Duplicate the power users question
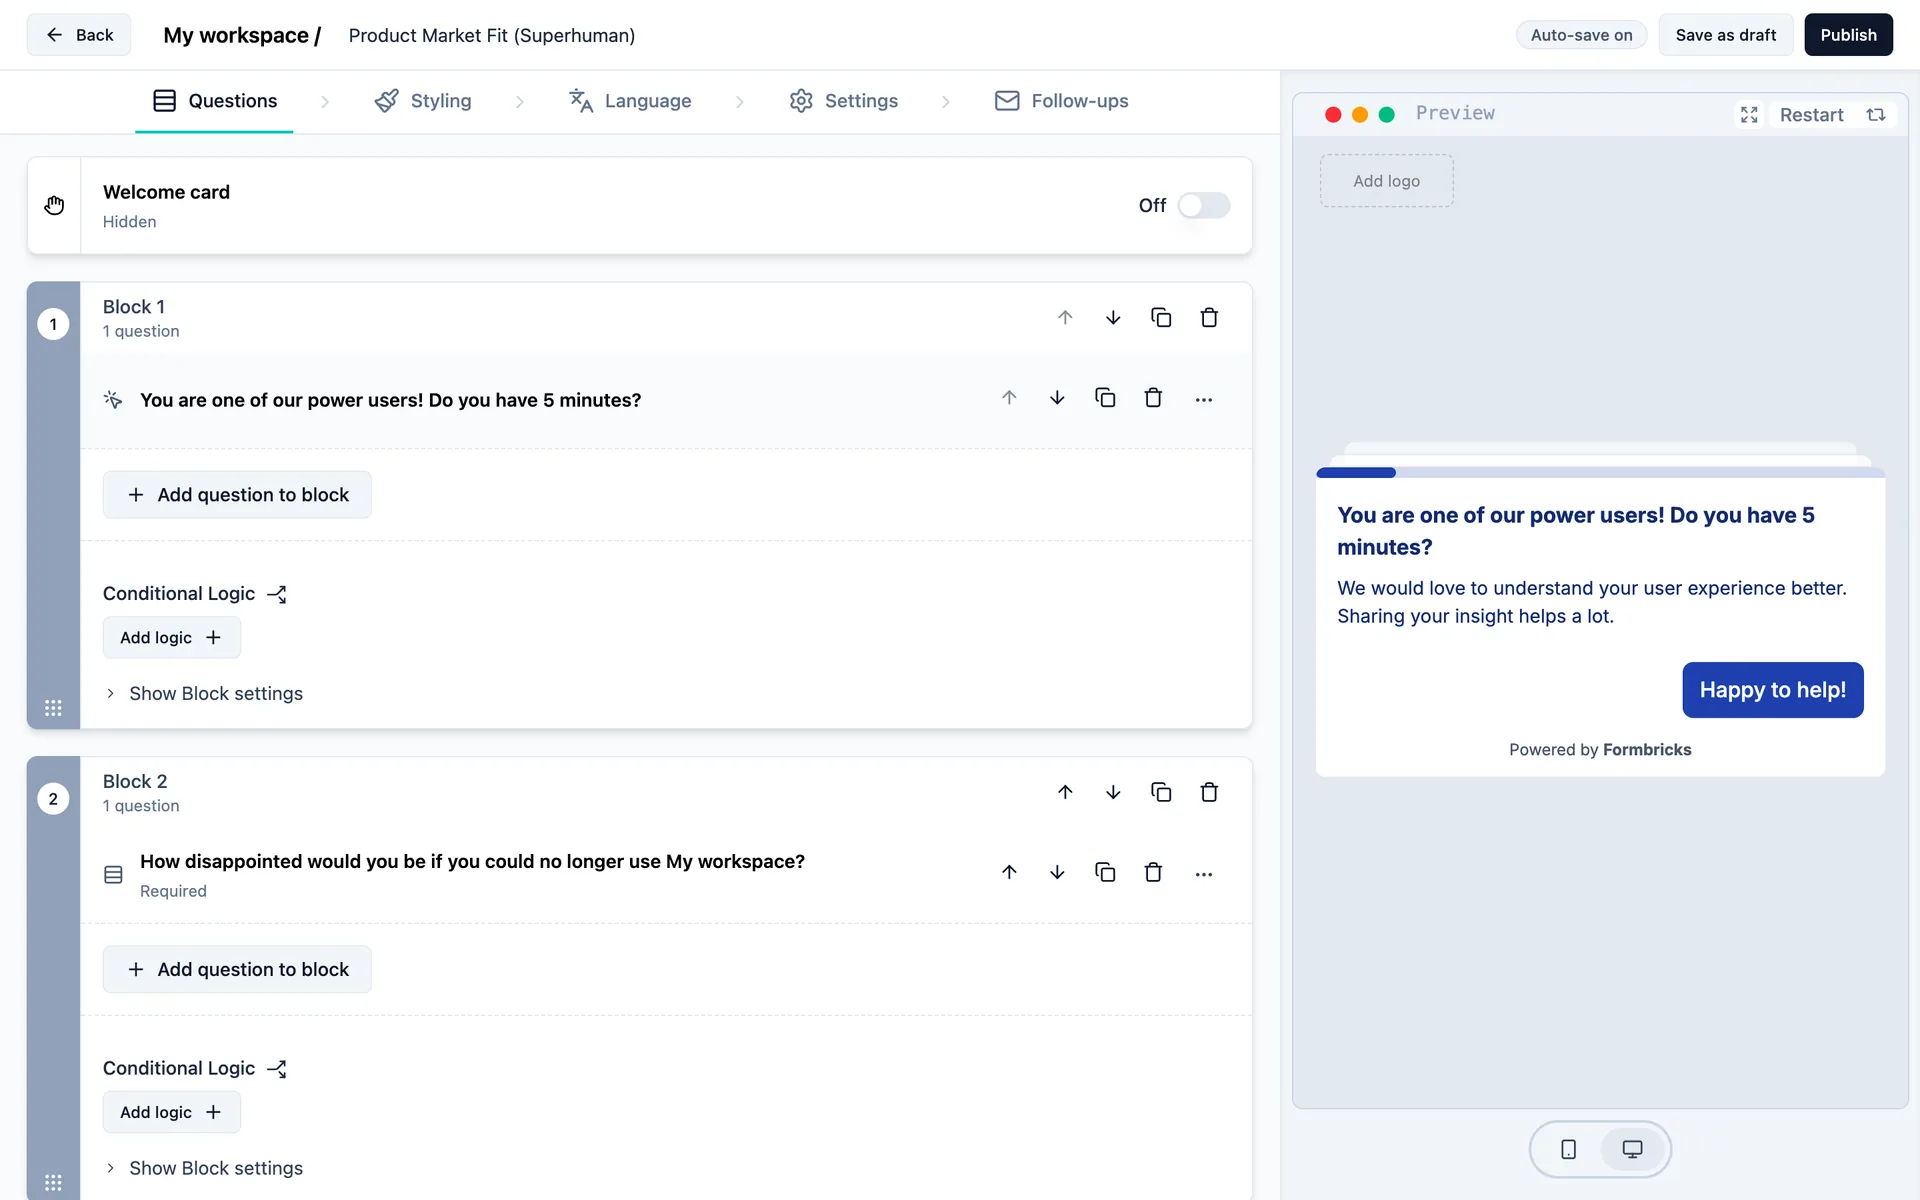The height and width of the screenshot is (1200, 1920). (1105, 398)
